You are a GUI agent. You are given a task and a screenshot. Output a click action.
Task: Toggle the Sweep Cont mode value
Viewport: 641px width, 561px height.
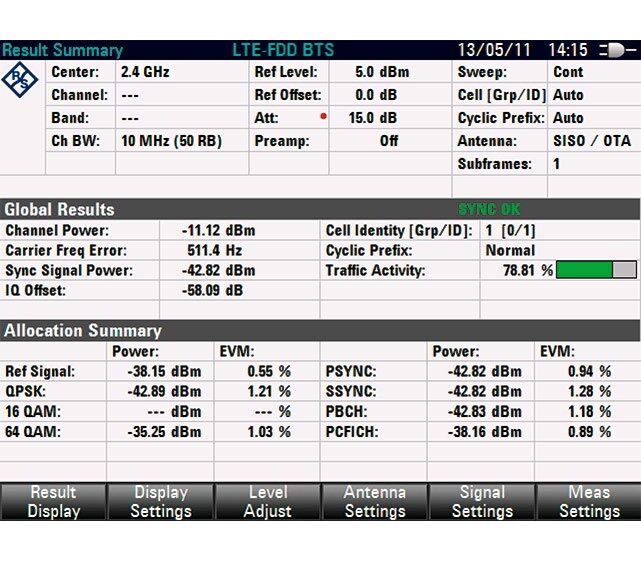[x=568, y=72]
